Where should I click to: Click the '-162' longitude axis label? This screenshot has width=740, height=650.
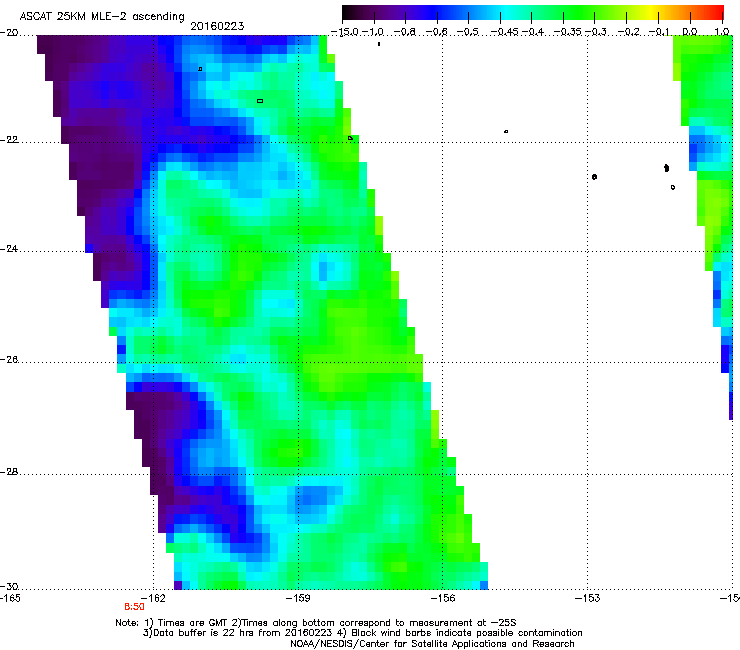[153, 599]
